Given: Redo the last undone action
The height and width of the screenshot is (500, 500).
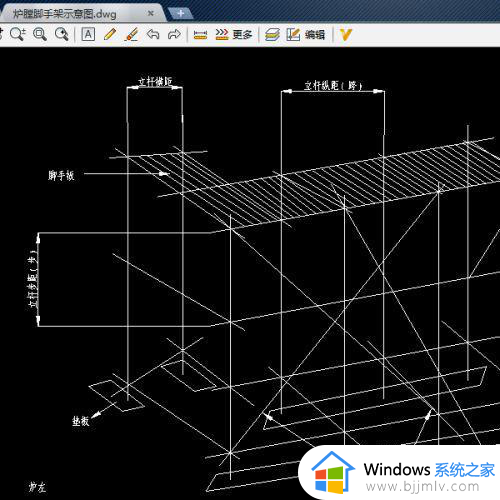Looking at the screenshot, I should pyautogui.click(x=174, y=34).
